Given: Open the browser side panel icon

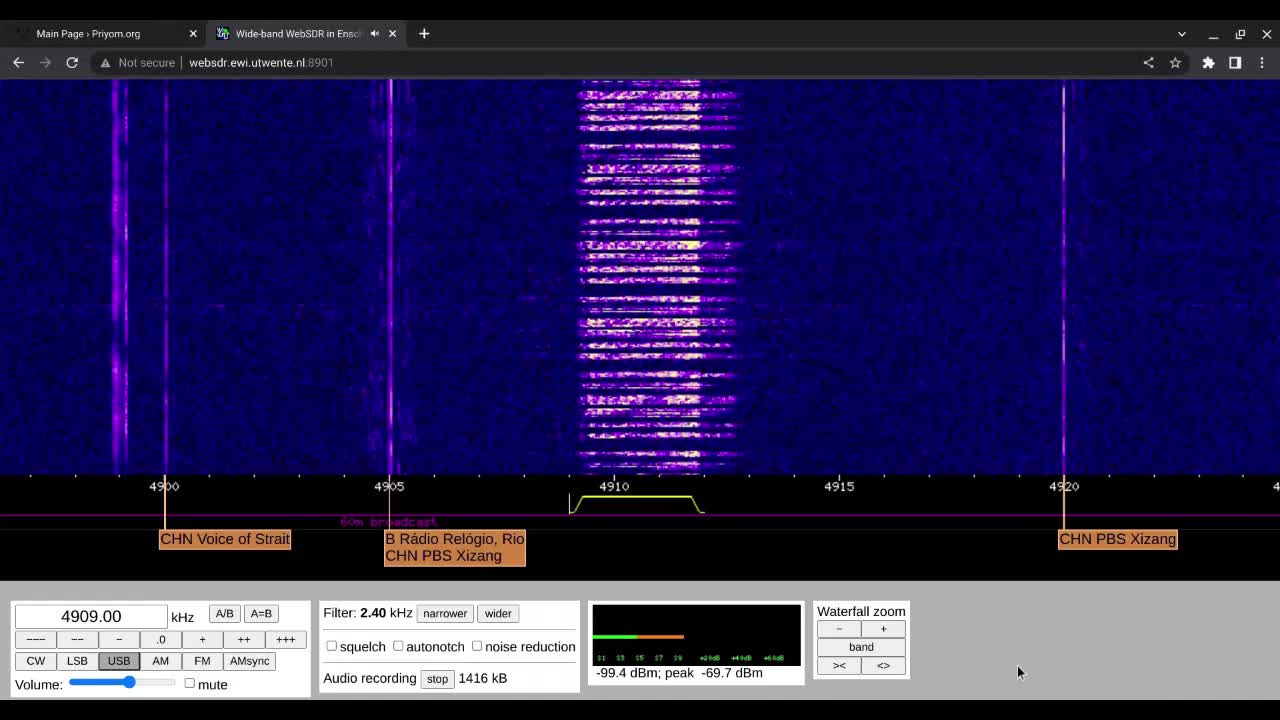Looking at the screenshot, I should click(x=1235, y=62).
